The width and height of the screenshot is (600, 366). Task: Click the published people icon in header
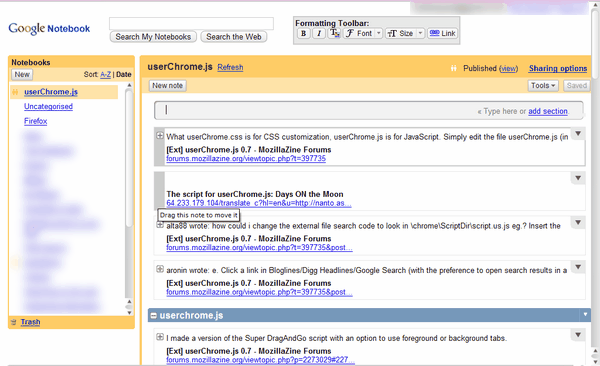tap(453, 69)
